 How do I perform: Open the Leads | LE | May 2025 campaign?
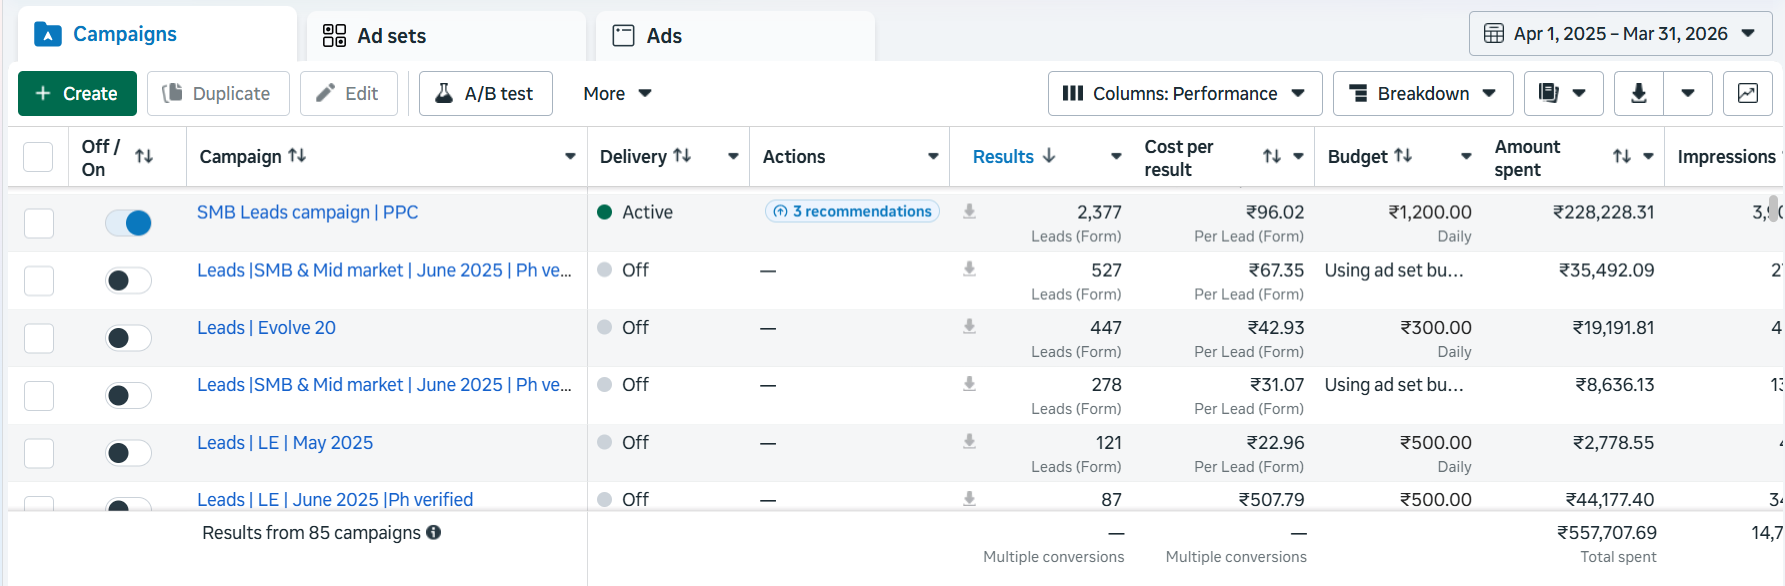(x=285, y=442)
